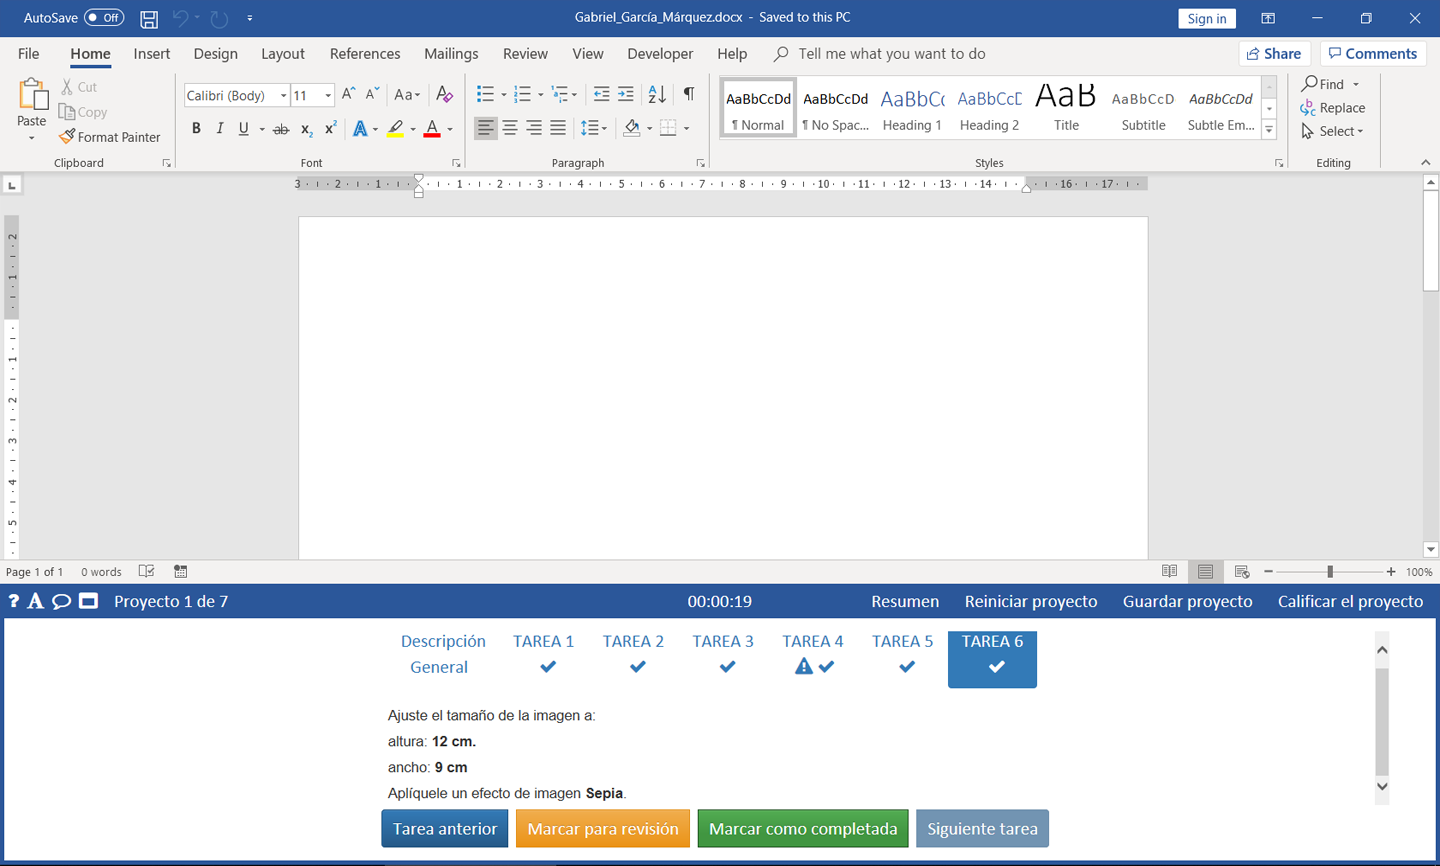
Task: Switch to the References tab
Action: coord(365,54)
